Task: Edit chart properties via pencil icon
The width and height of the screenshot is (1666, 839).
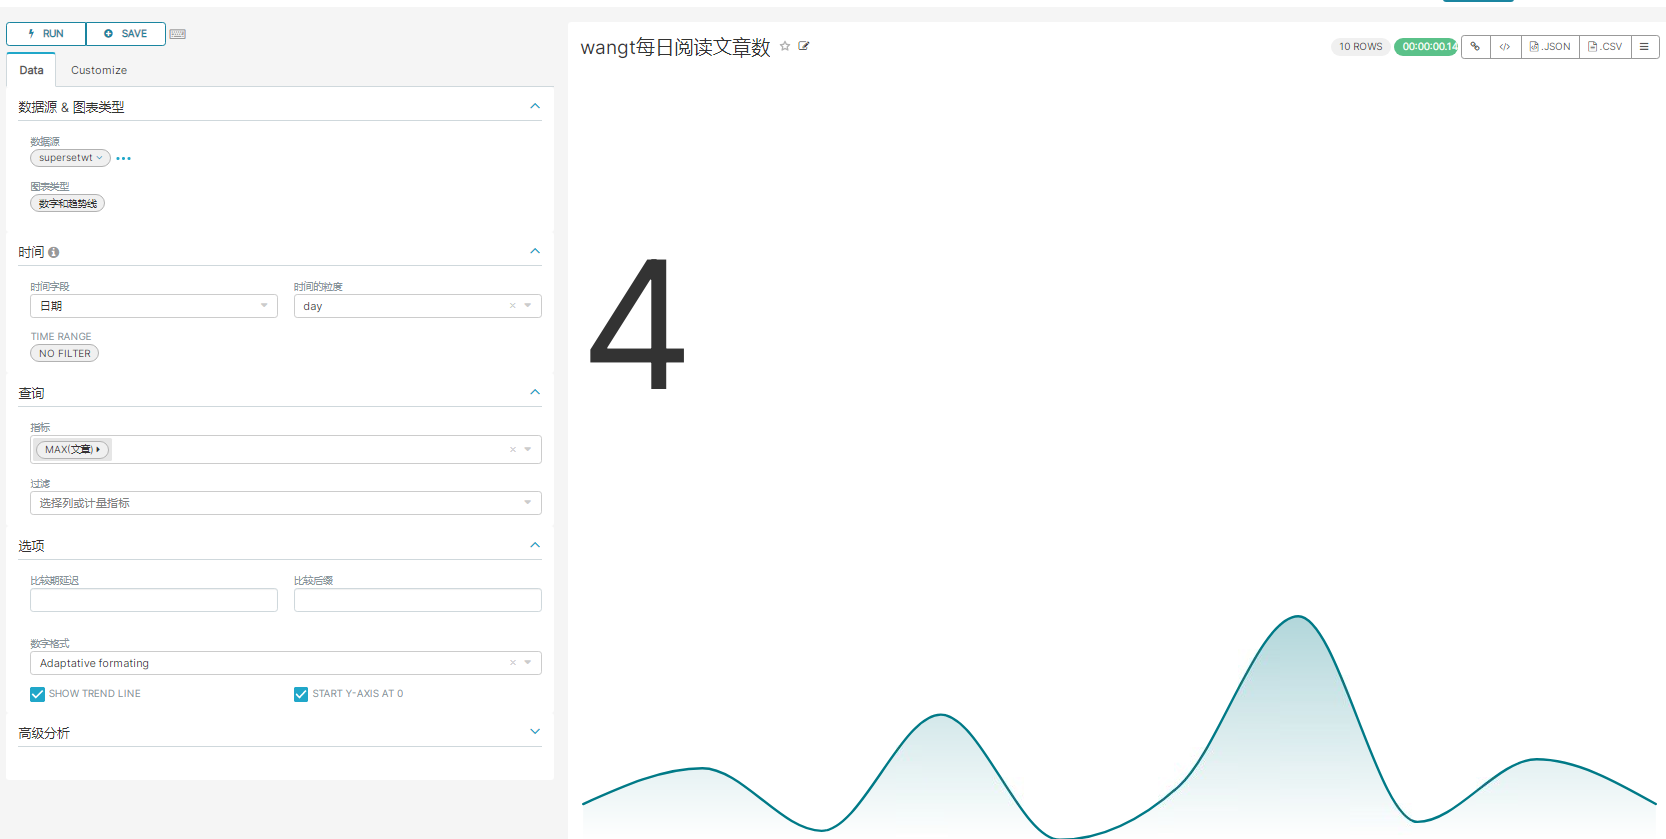Action: [x=804, y=46]
